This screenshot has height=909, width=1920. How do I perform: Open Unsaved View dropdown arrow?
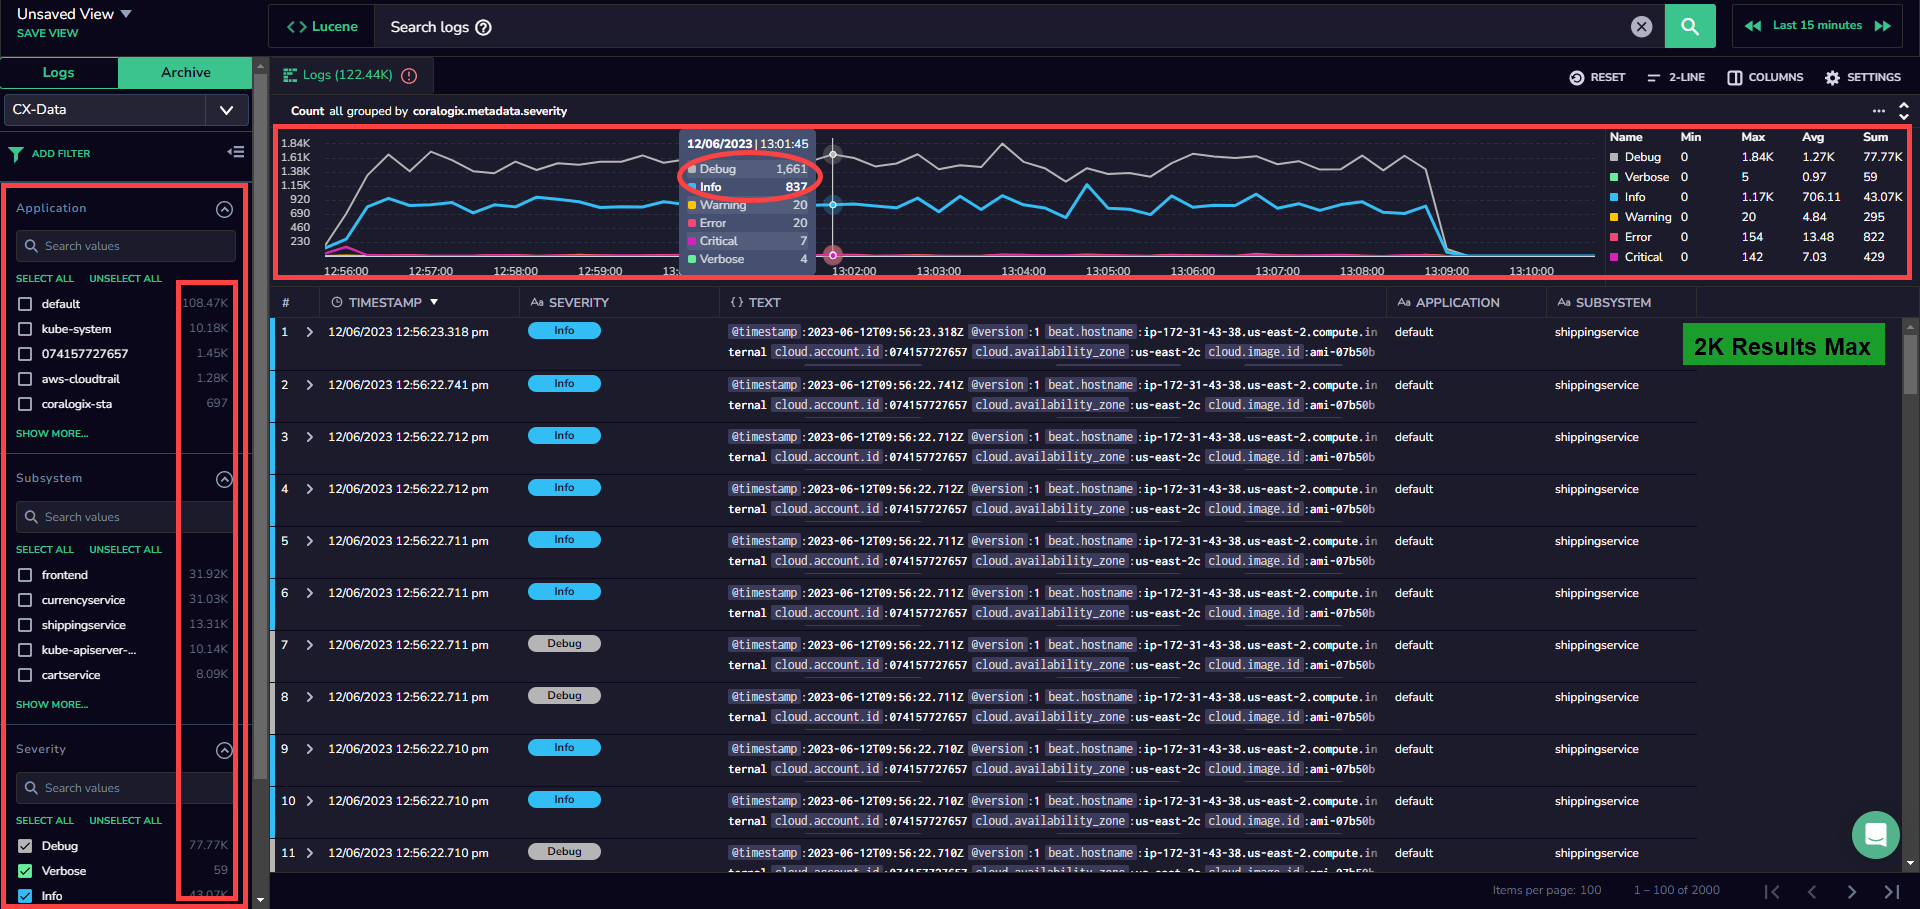click(x=126, y=14)
